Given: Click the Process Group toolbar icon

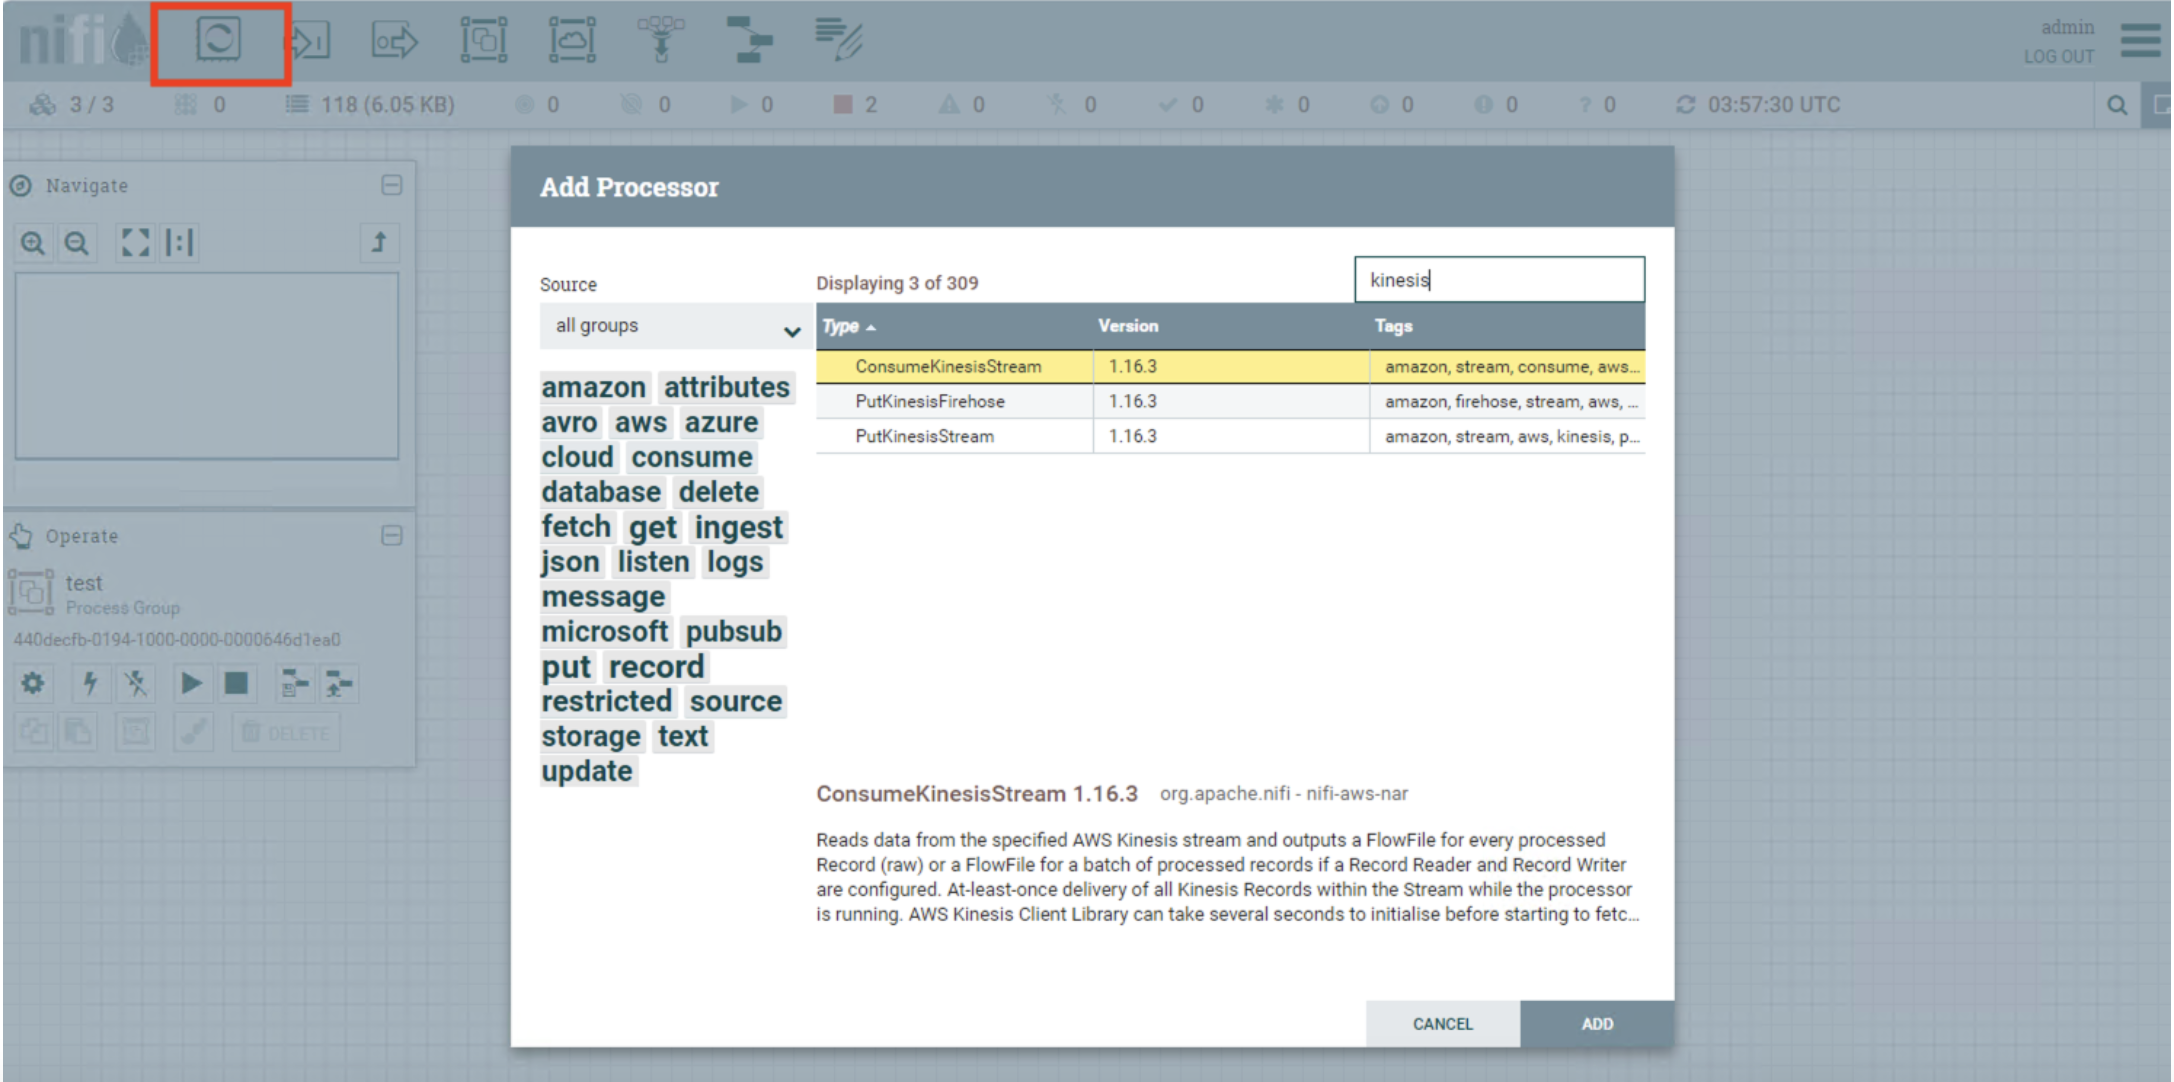Looking at the screenshot, I should pos(483,40).
